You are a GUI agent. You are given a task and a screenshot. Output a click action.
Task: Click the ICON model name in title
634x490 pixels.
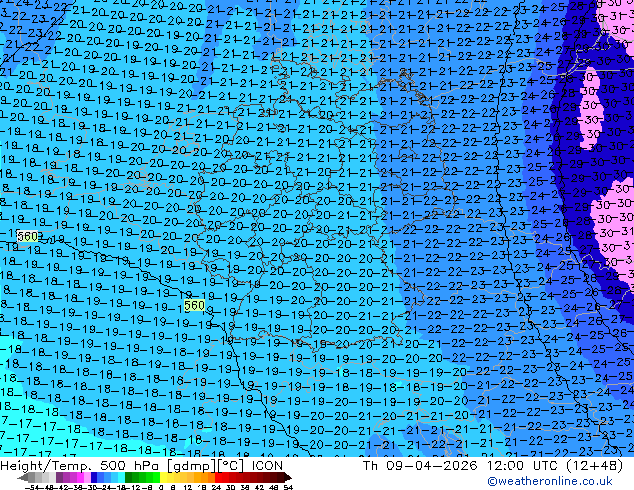click(267, 466)
